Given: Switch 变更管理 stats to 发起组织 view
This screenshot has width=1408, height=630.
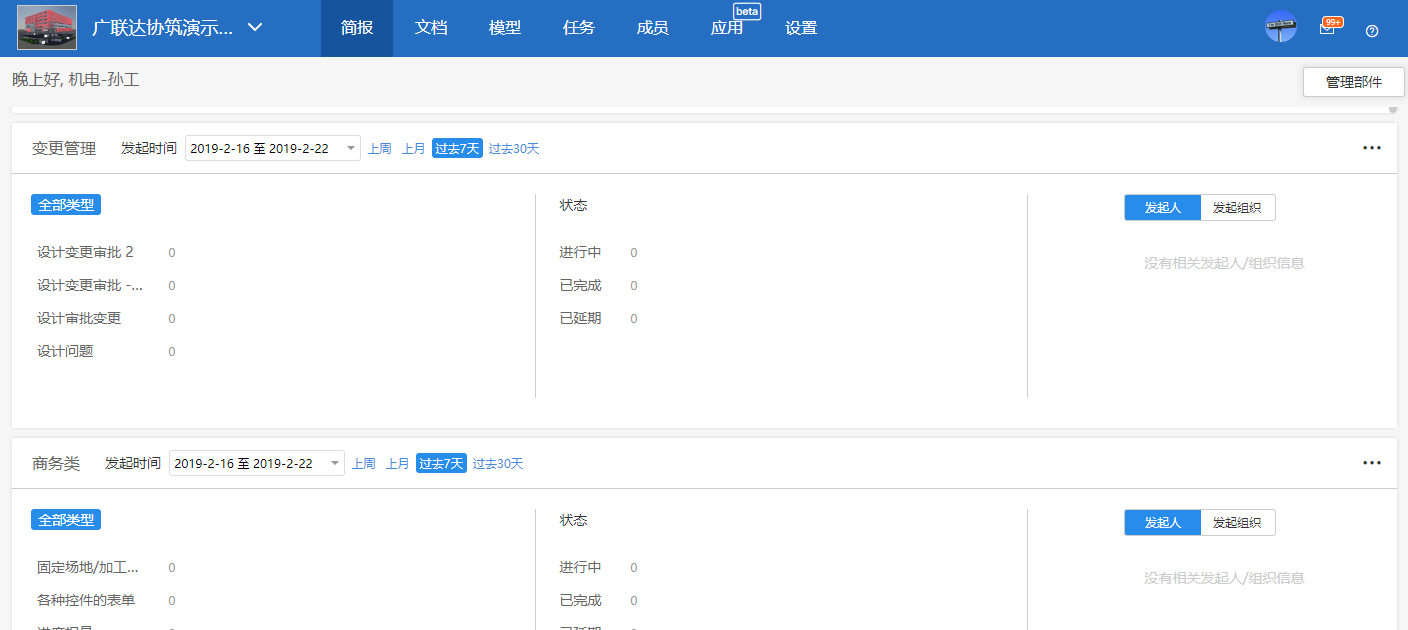Looking at the screenshot, I should (1238, 207).
